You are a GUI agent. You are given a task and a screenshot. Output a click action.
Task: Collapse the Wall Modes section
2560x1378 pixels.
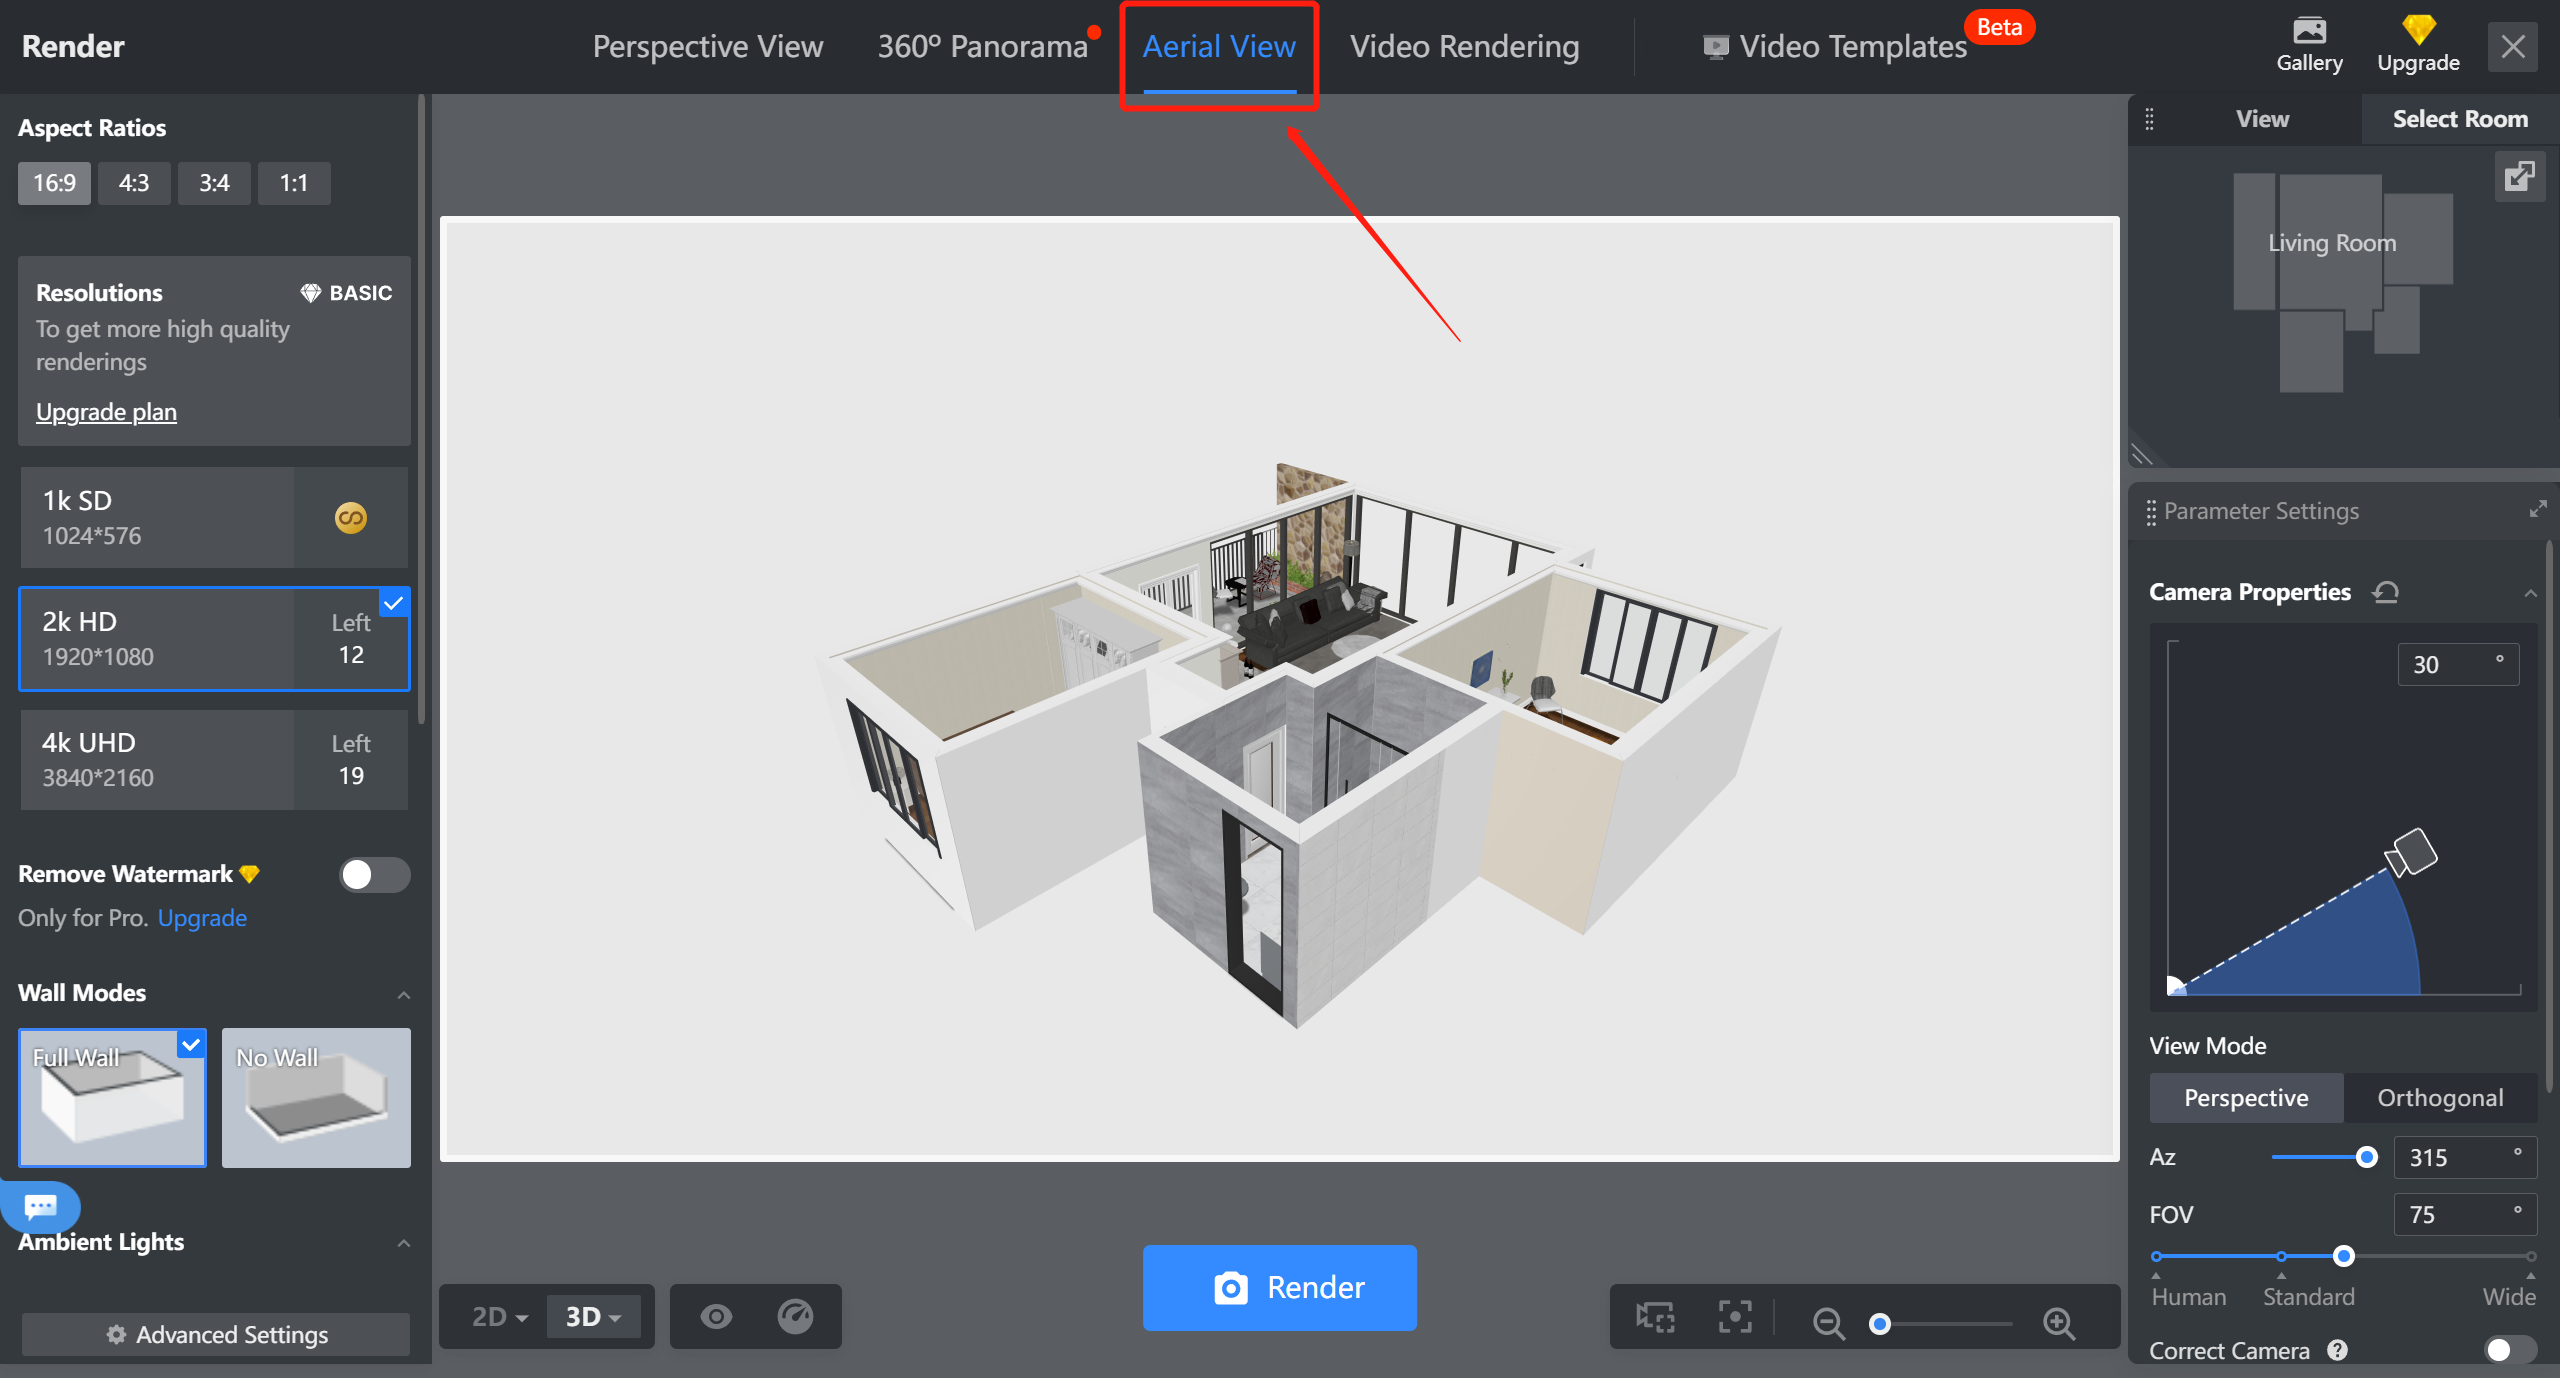click(404, 994)
